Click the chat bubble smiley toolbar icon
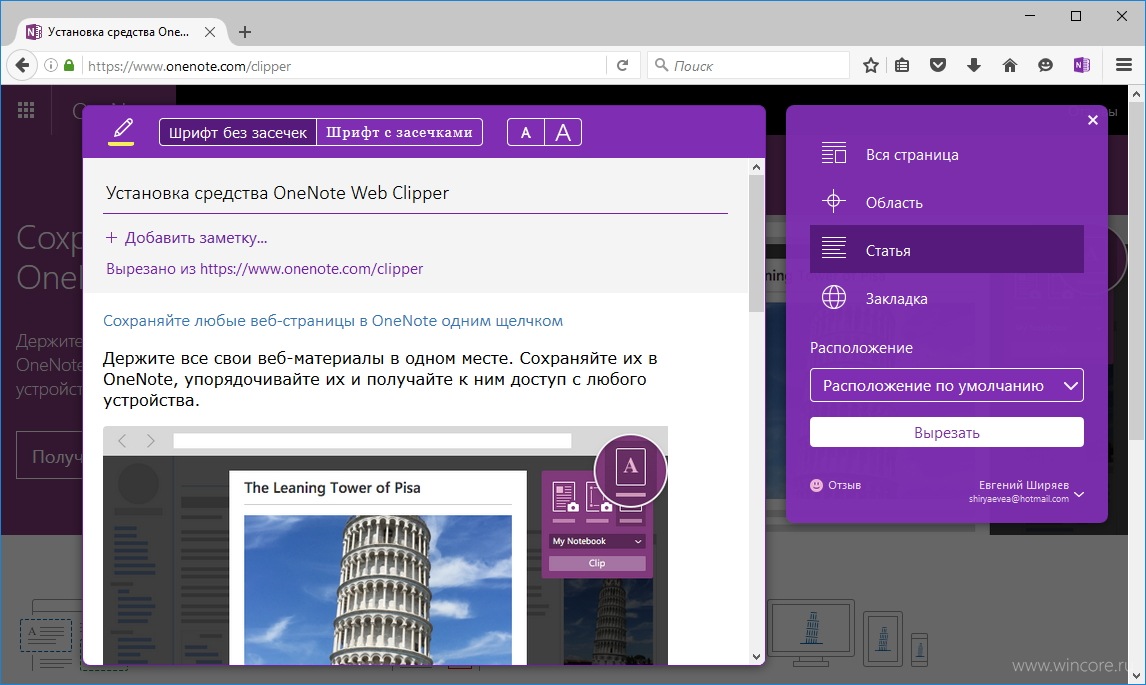The image size is (1146, 685). (x=1045, y=66)
